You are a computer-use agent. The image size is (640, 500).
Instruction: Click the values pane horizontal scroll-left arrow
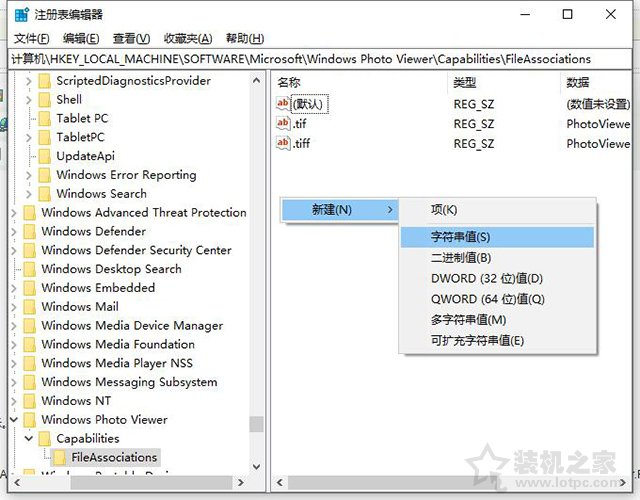(280, 483)
